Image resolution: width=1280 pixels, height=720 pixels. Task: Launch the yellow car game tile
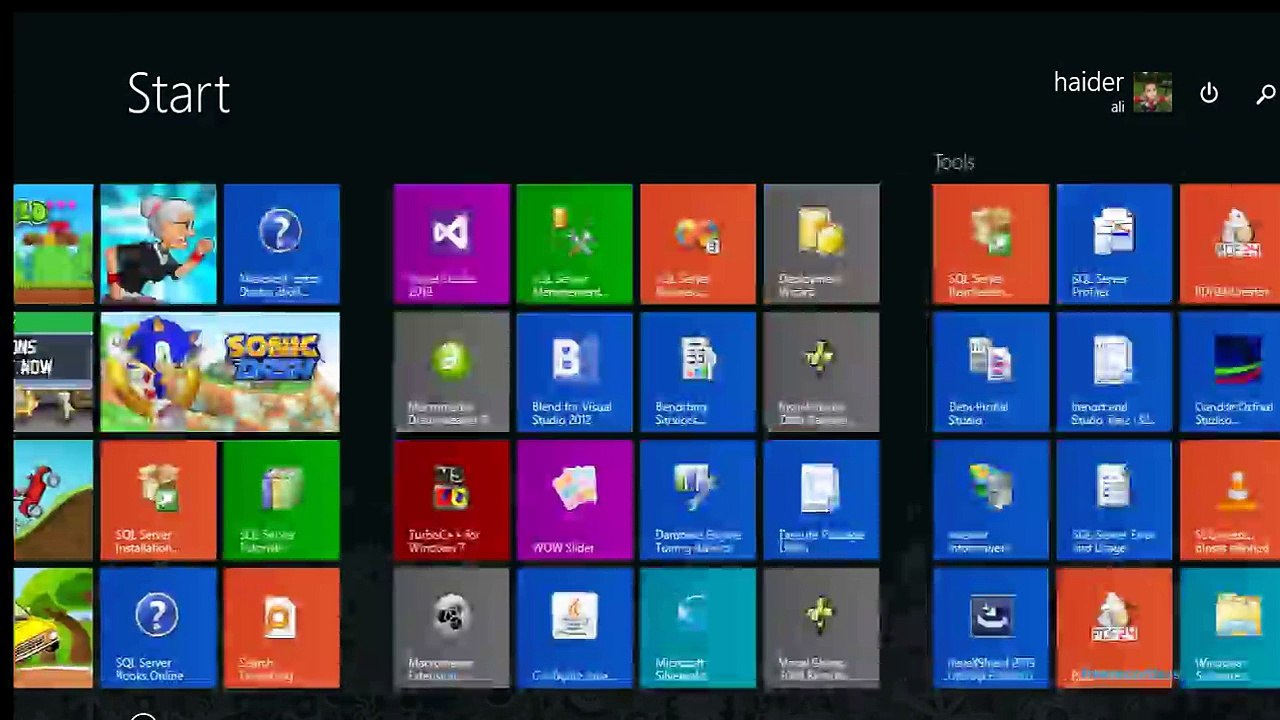click(53, 628)
